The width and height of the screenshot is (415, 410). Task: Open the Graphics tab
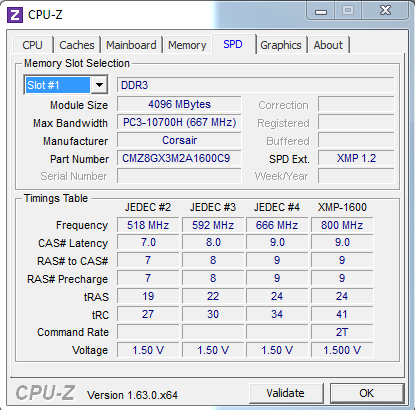click(x=281, y=45)
